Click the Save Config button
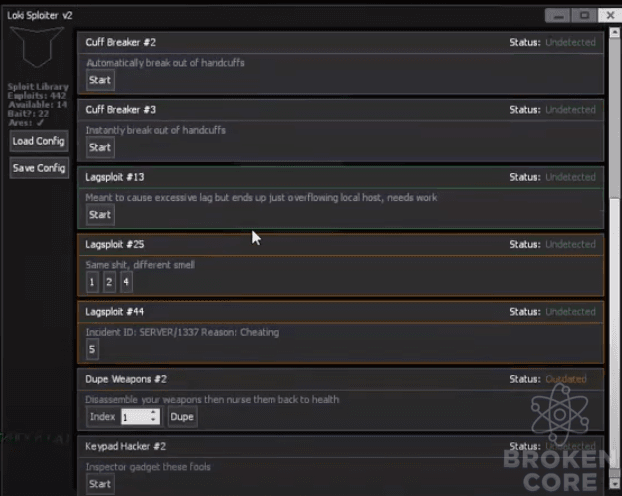 click(x=38, y=168)
